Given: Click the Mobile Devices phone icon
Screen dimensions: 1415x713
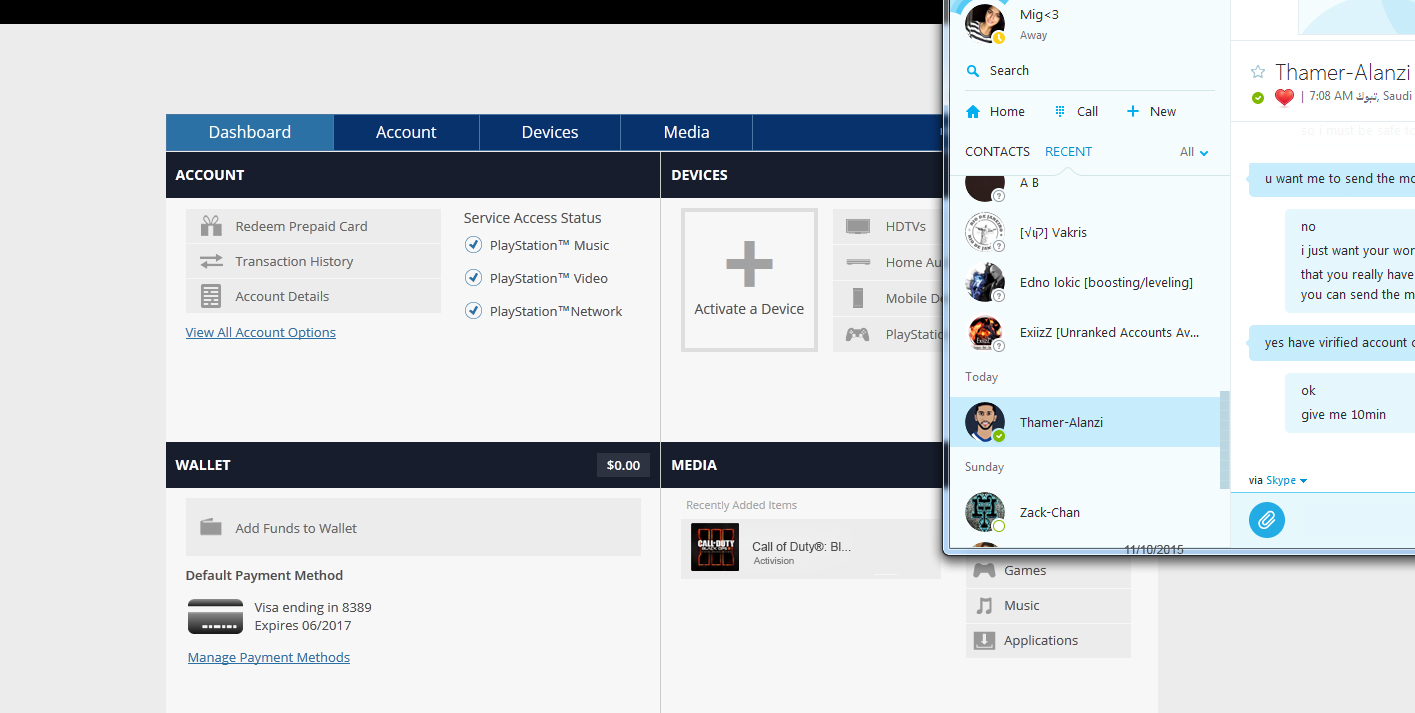Looking at the screenshot, I should 858,297.
